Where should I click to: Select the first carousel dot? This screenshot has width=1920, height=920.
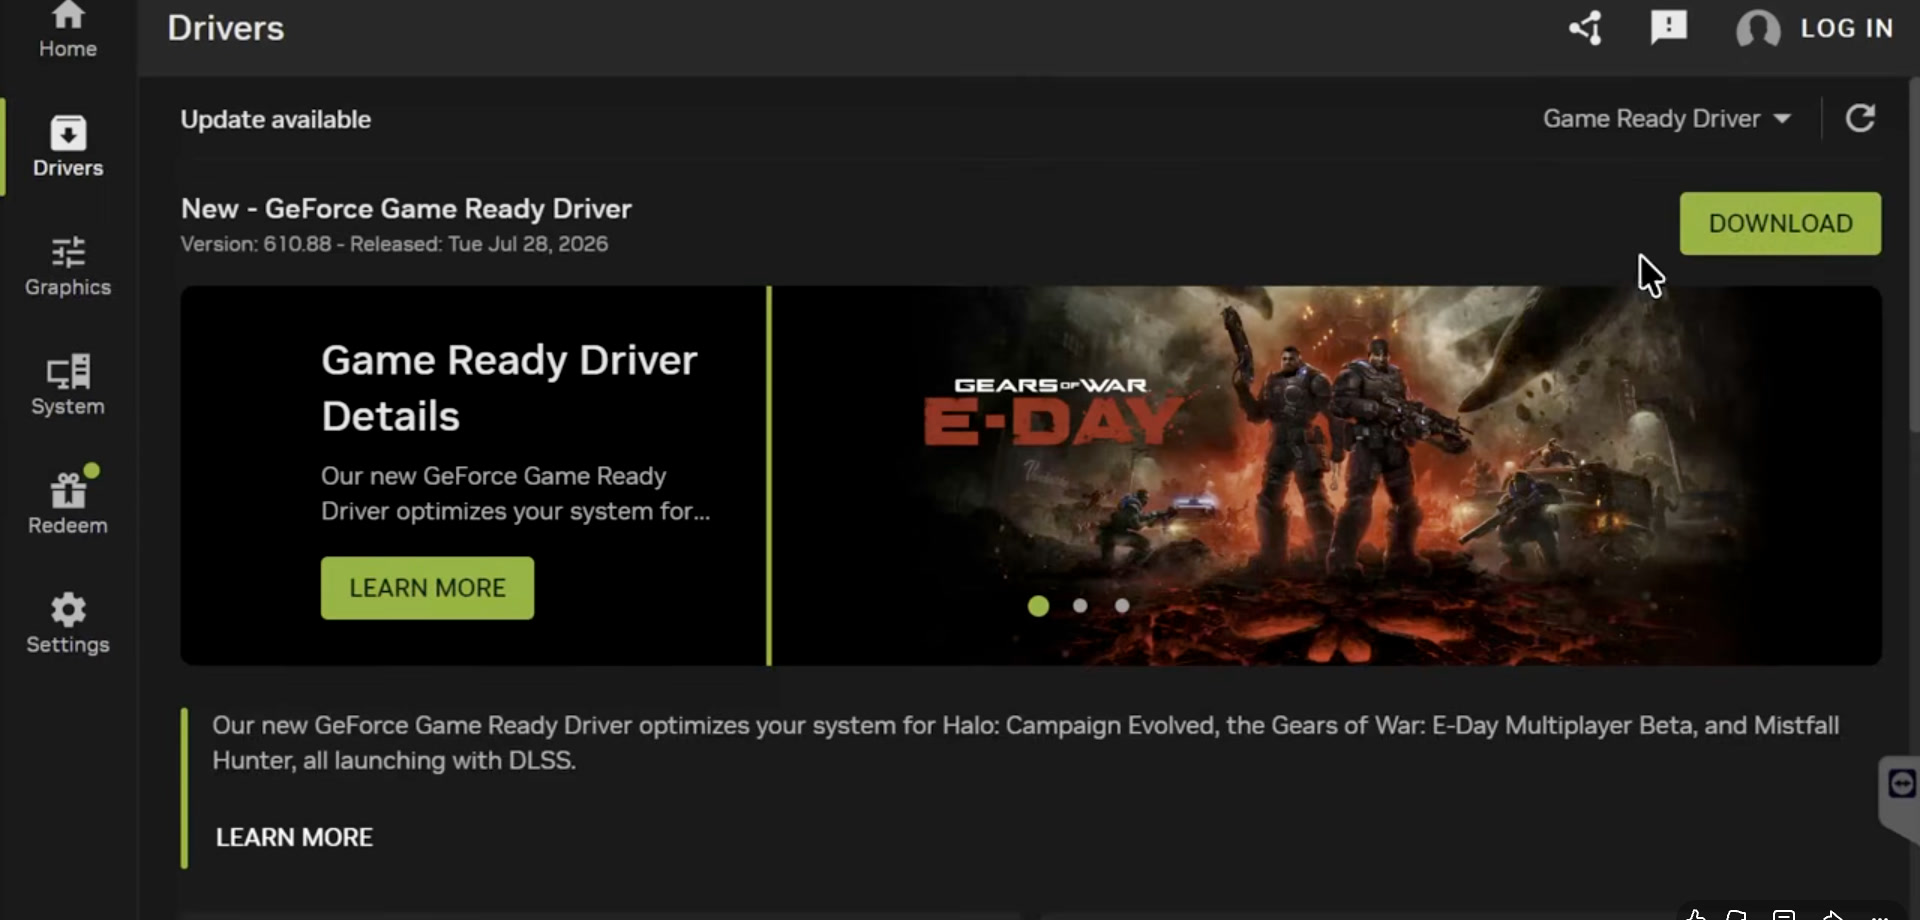pyautogui.click(x=1038, y=606)
